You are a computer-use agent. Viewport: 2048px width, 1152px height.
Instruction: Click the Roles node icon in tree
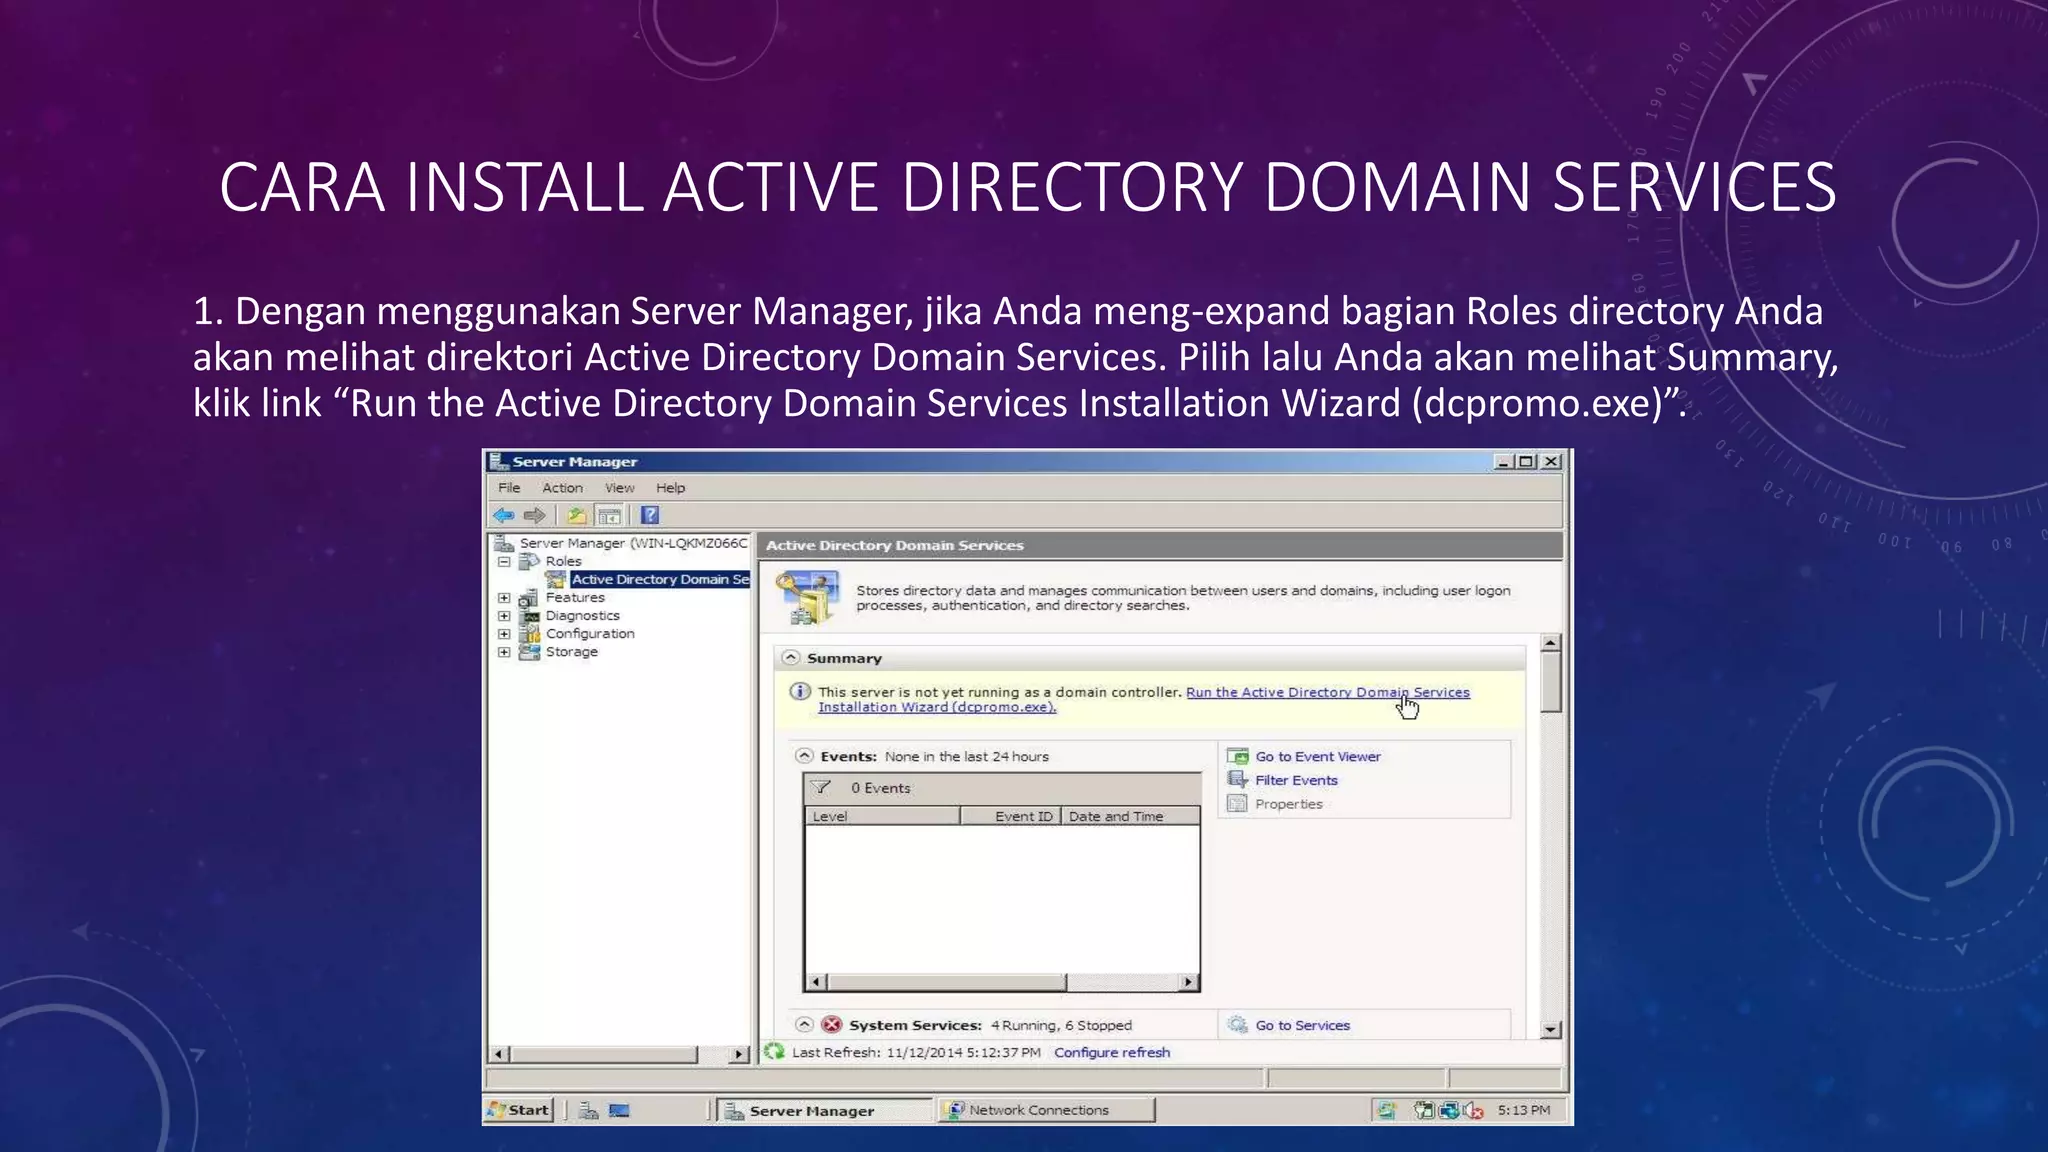tap(530, 561)
